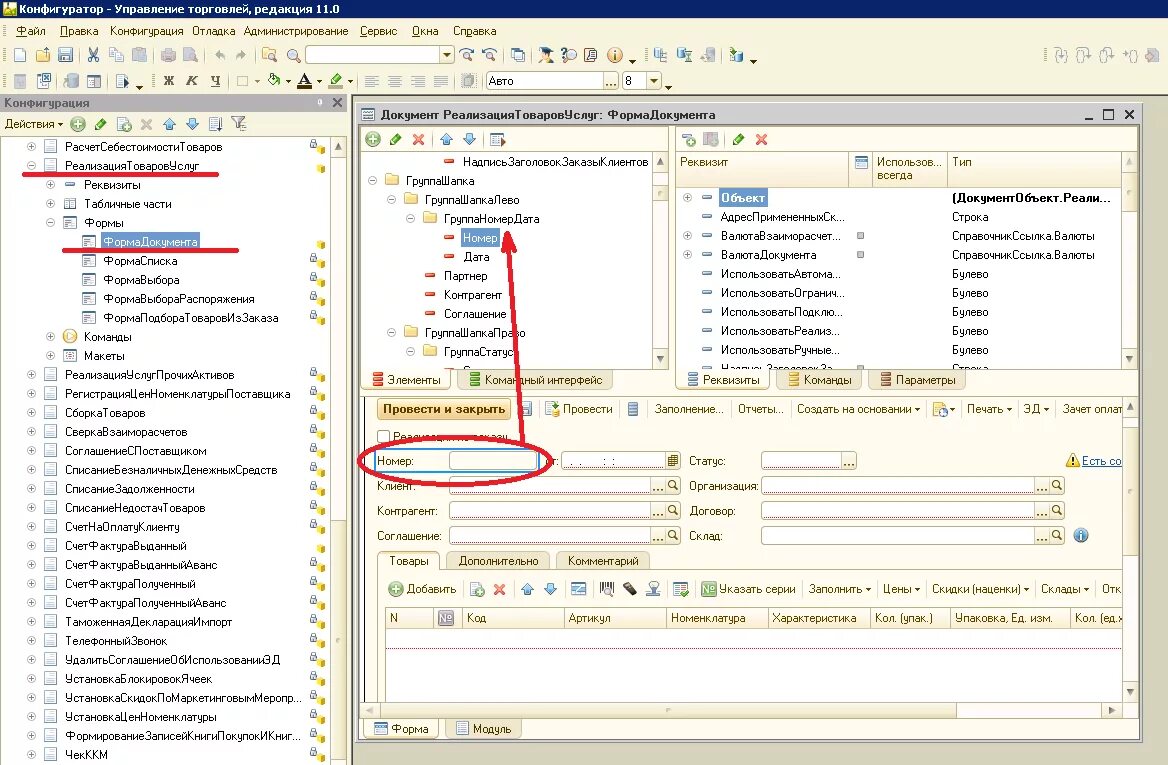Image resolution: width=1168 pixels, height=765 pixels.
Task: Click the Undo arrow icon
Action: [x=220, y=55]
